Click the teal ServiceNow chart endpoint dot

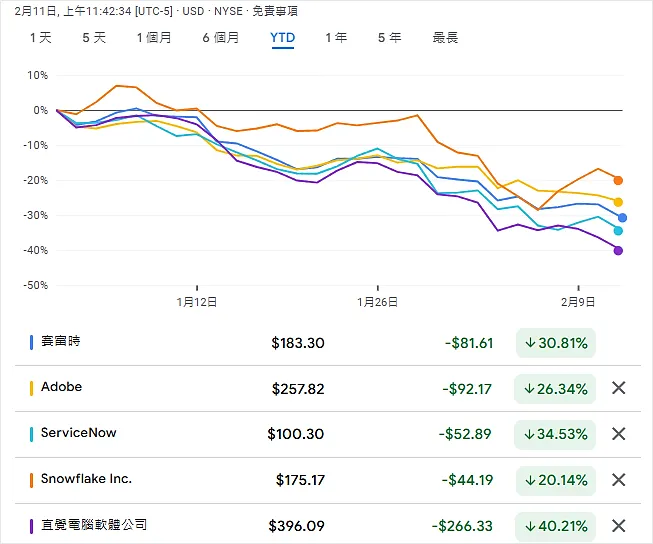pos(618,231)
